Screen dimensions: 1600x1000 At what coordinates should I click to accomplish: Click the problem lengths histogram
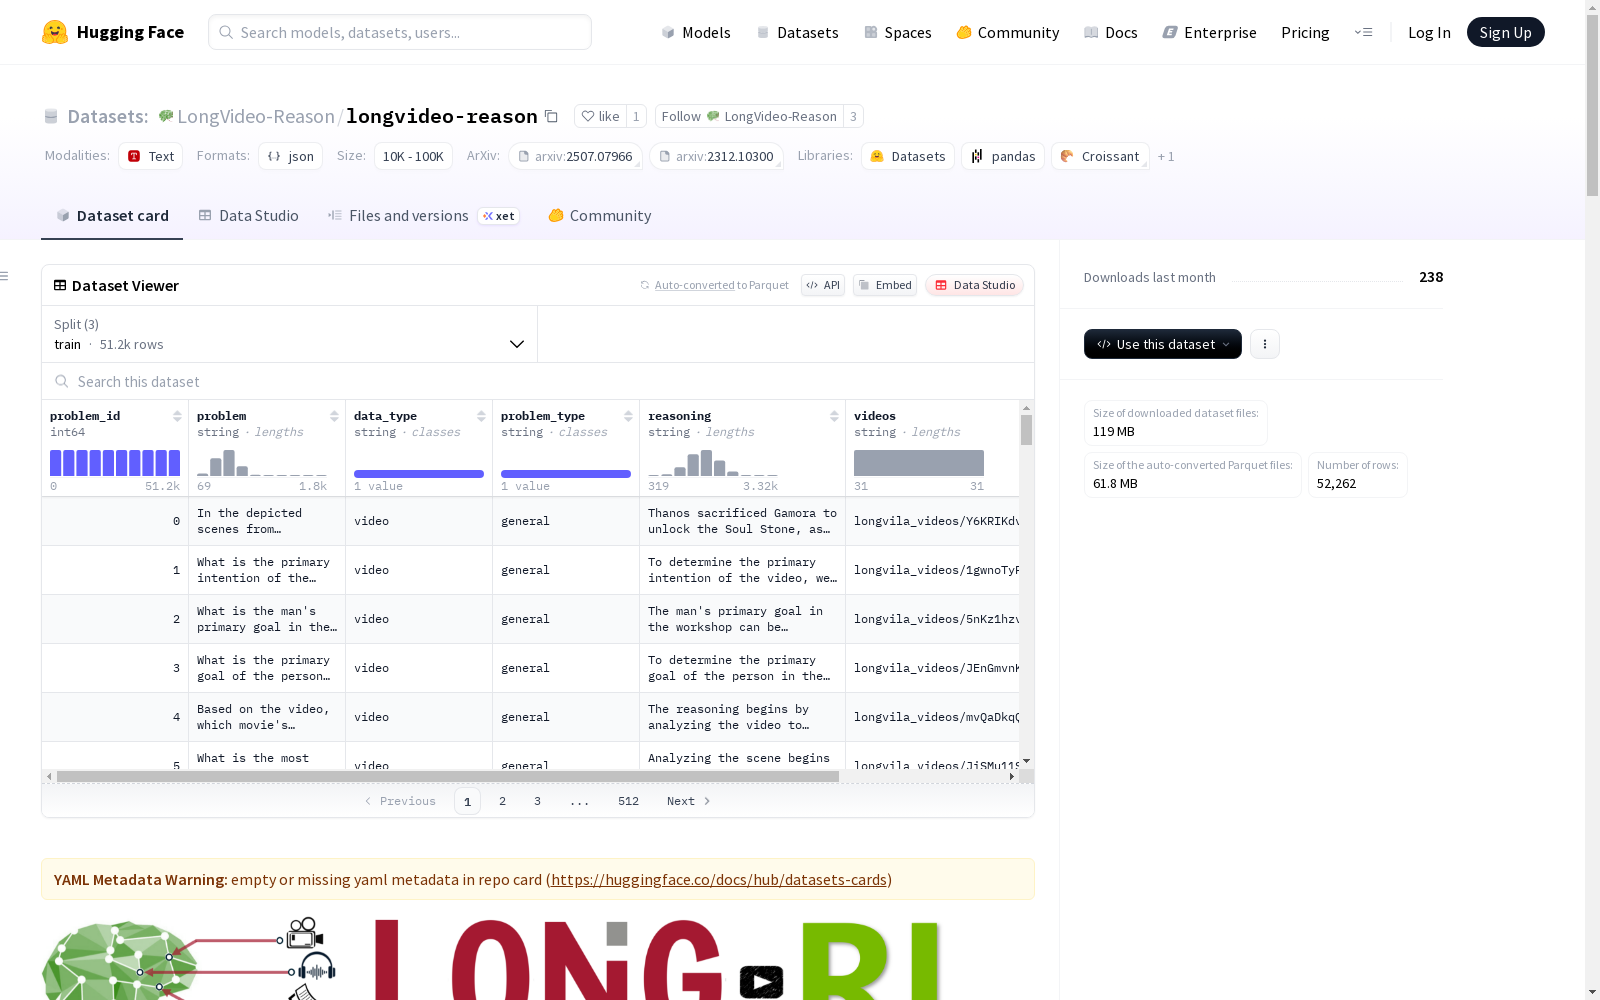[x=262, y=463]
